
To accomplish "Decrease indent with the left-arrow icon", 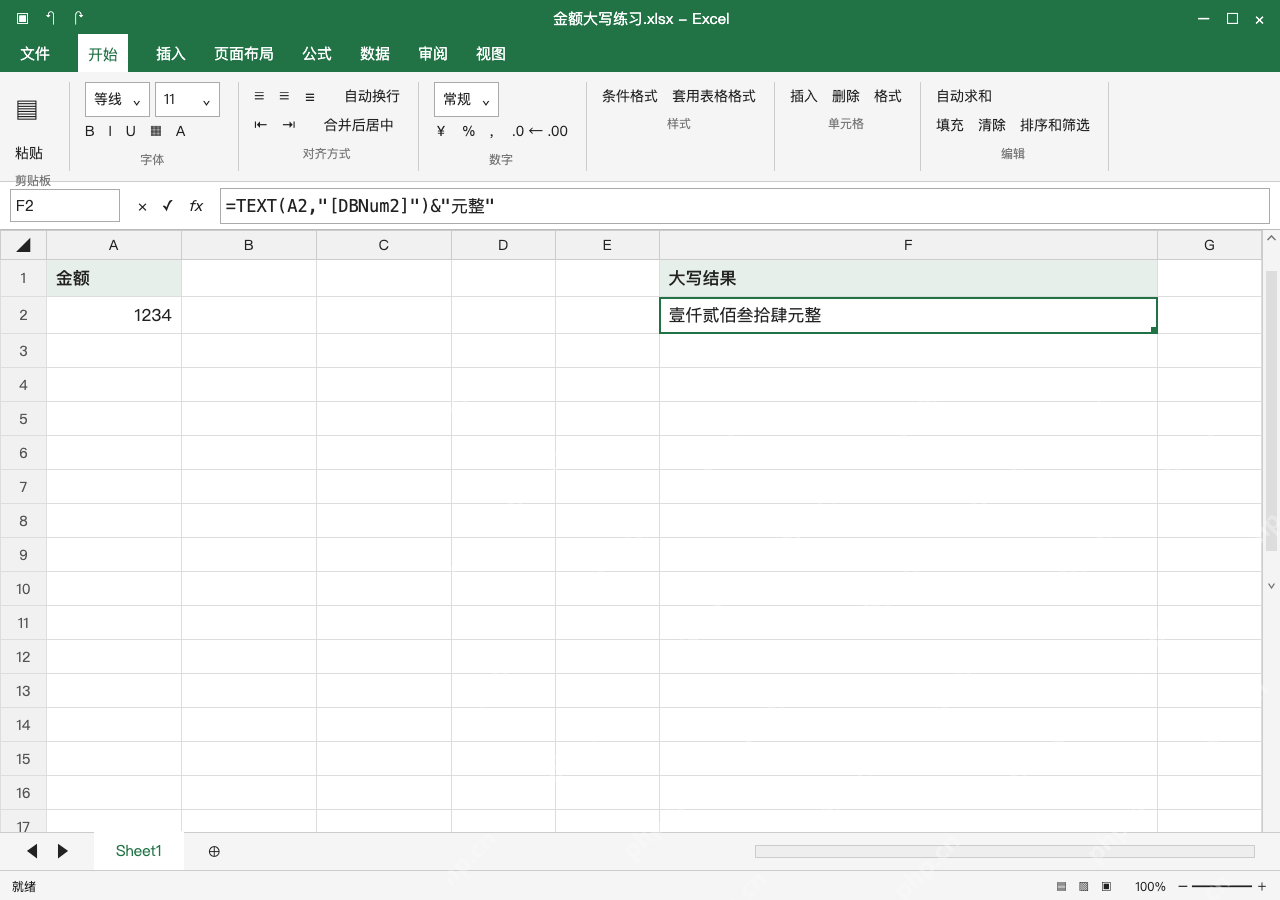I will [x=261, y=125].
